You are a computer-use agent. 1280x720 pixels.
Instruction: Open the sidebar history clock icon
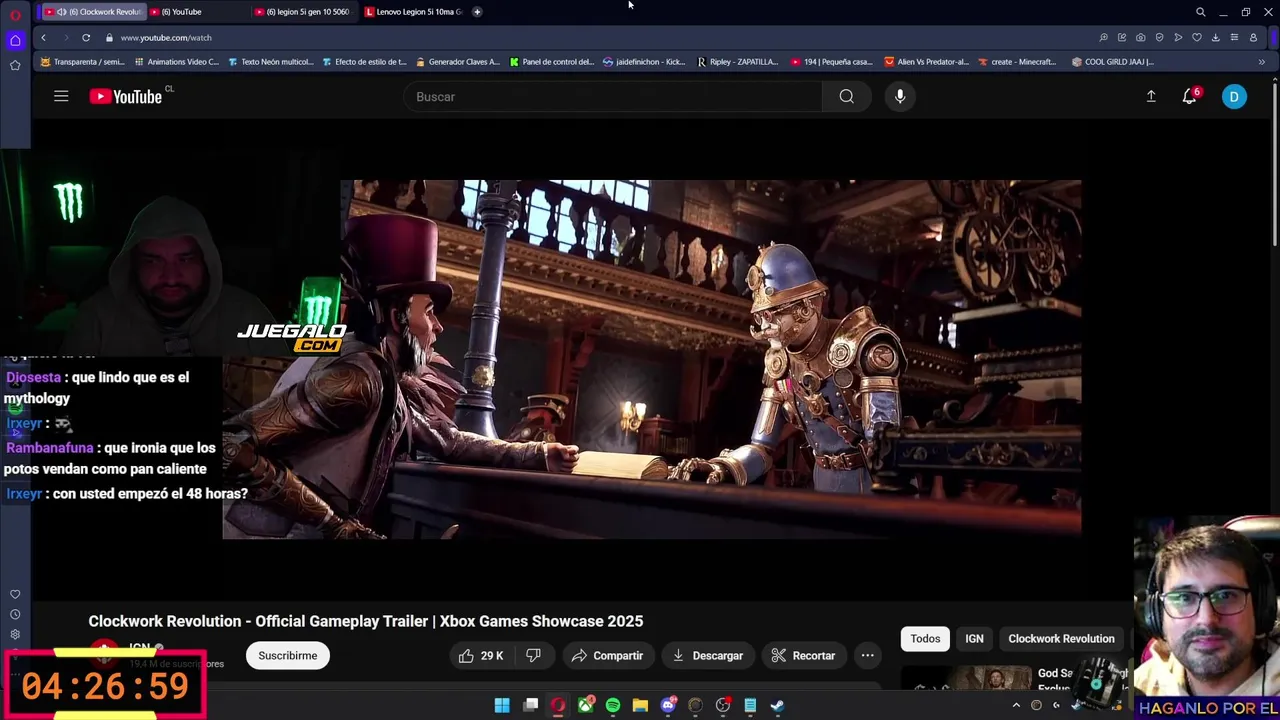click(x=15, y=614)
